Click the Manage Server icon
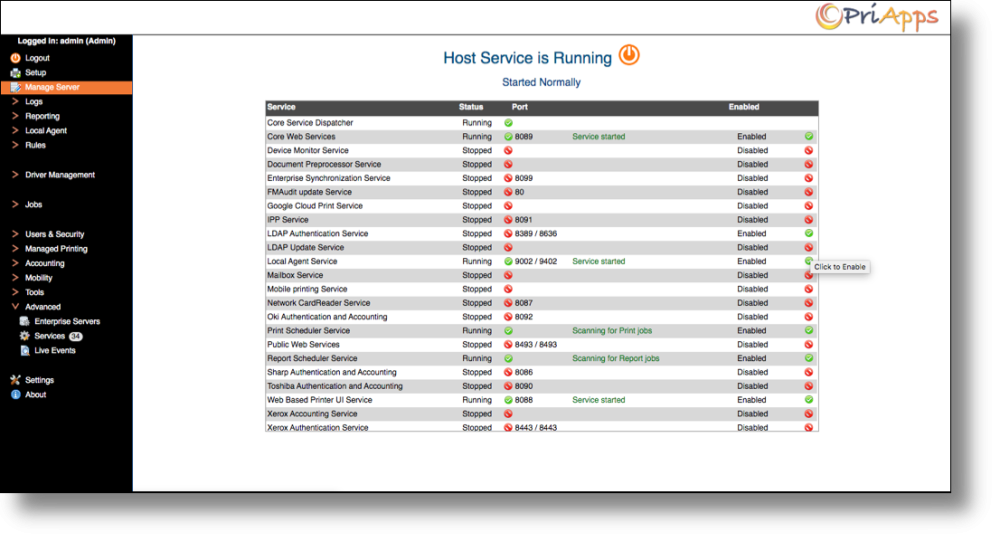This screenshot has width=1000, height=542. pyautogui.click(x=15, y=87)
